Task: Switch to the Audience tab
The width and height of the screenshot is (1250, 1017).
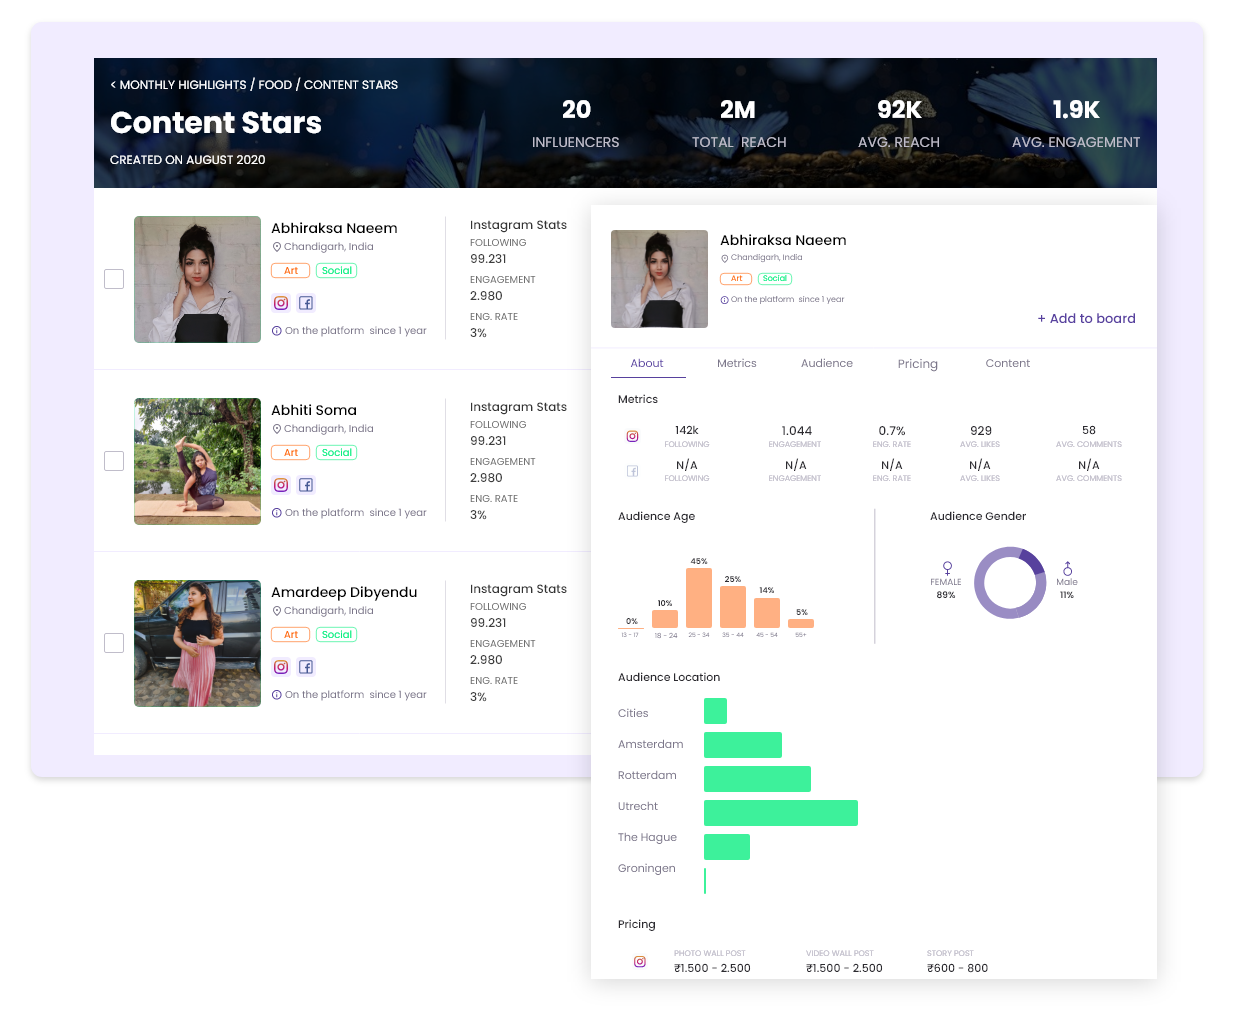Action: coord(827,363)
